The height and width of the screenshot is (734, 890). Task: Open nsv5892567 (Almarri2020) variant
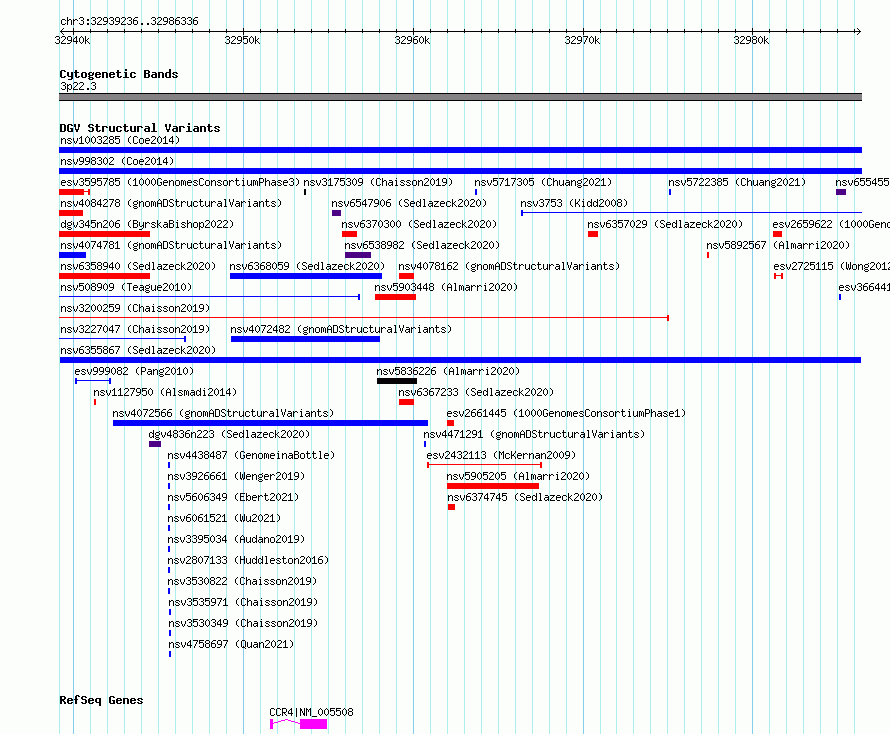(x=778, y=245)
